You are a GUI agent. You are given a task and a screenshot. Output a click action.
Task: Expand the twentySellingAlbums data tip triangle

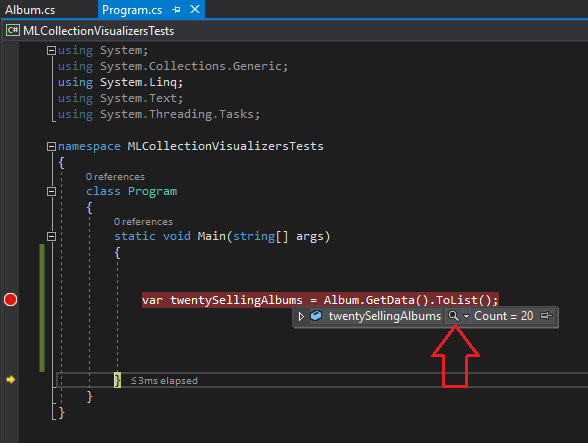pos(301,316)
